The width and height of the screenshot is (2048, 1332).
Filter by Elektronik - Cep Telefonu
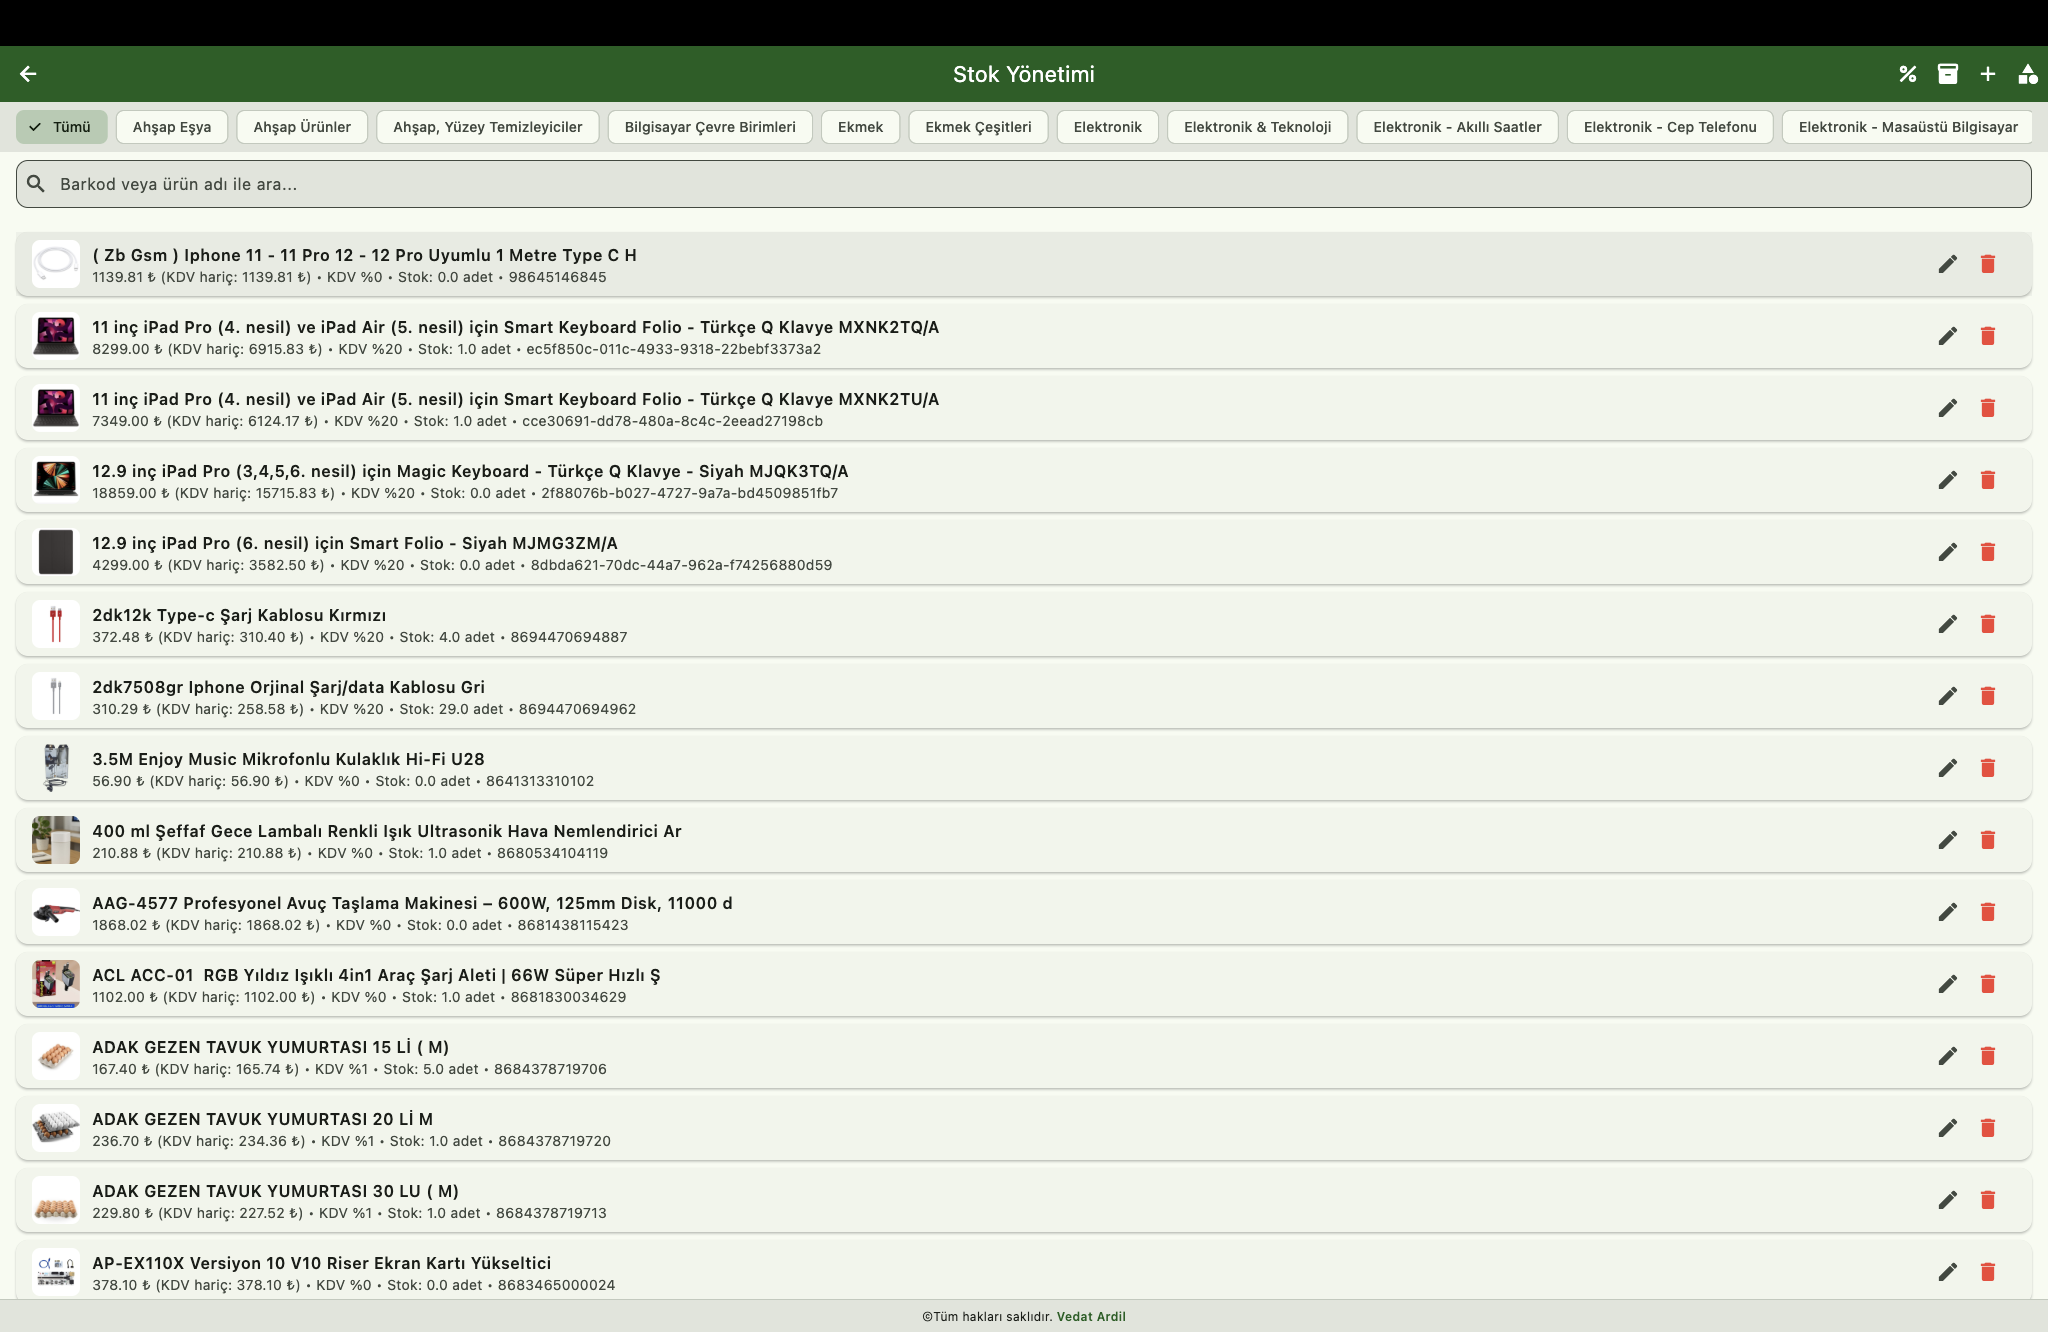[1669, 127]
